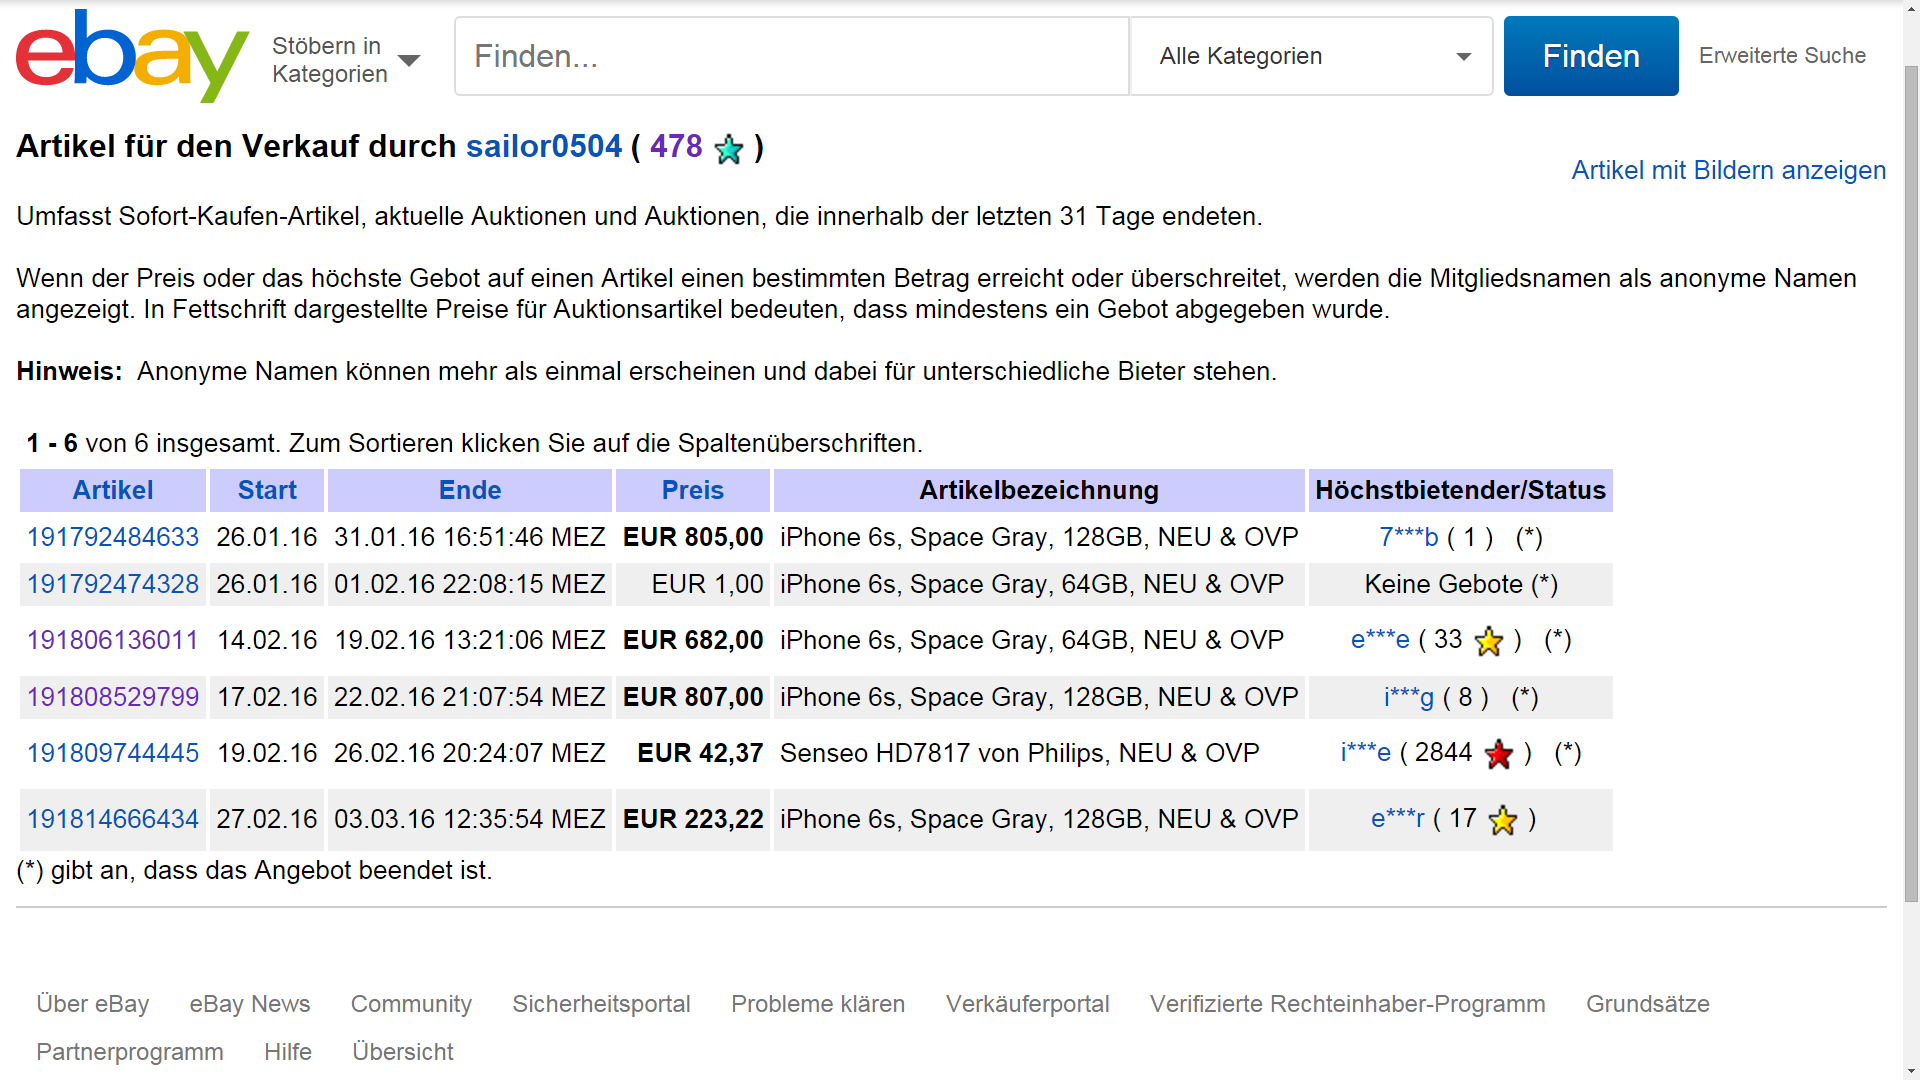This screenshot has width=1920, height=1080.
Task: Sort by Ende column header
Action: point(470,490)
